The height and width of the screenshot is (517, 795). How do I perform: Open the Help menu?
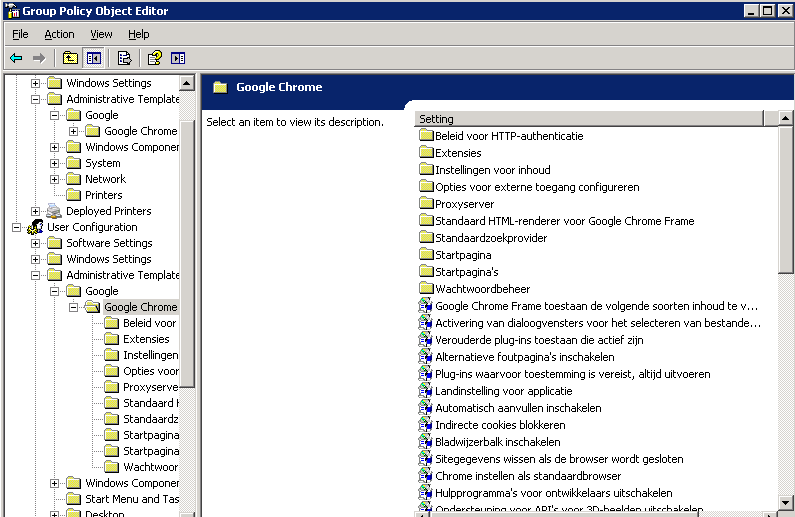138,34
